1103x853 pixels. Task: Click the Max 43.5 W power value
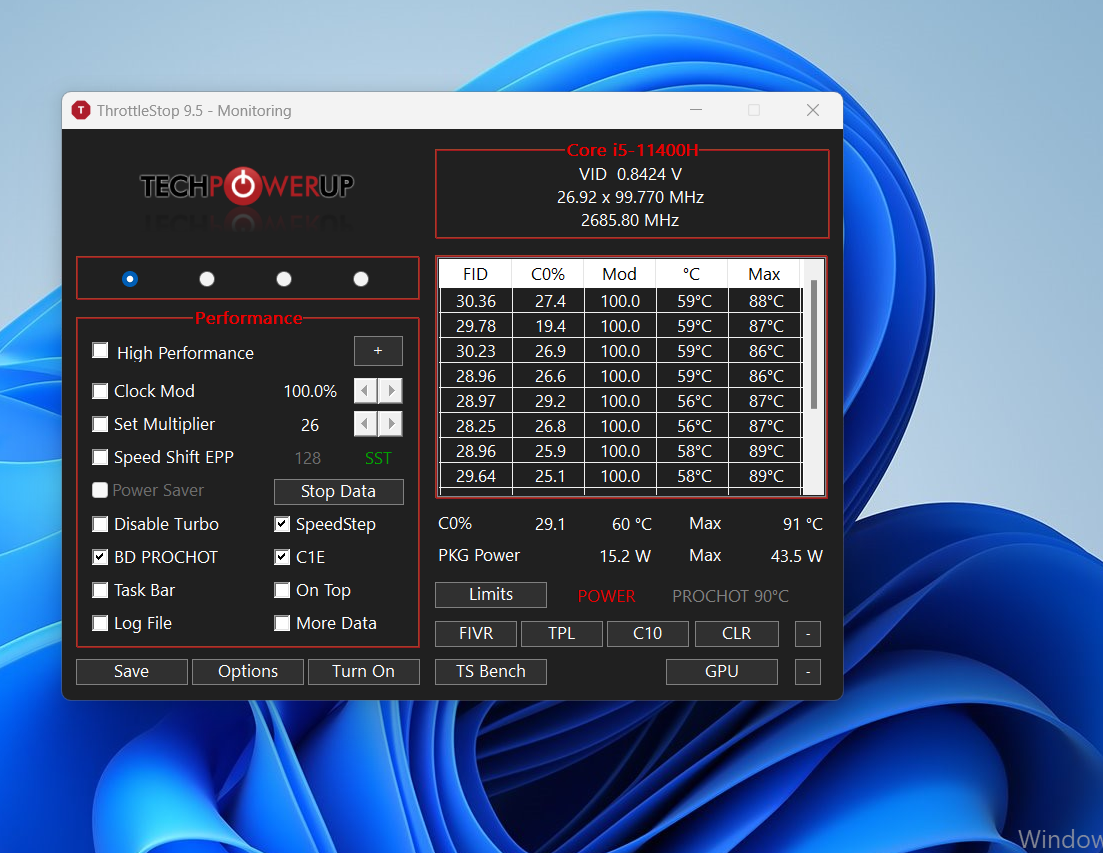(x=796, y=556)
